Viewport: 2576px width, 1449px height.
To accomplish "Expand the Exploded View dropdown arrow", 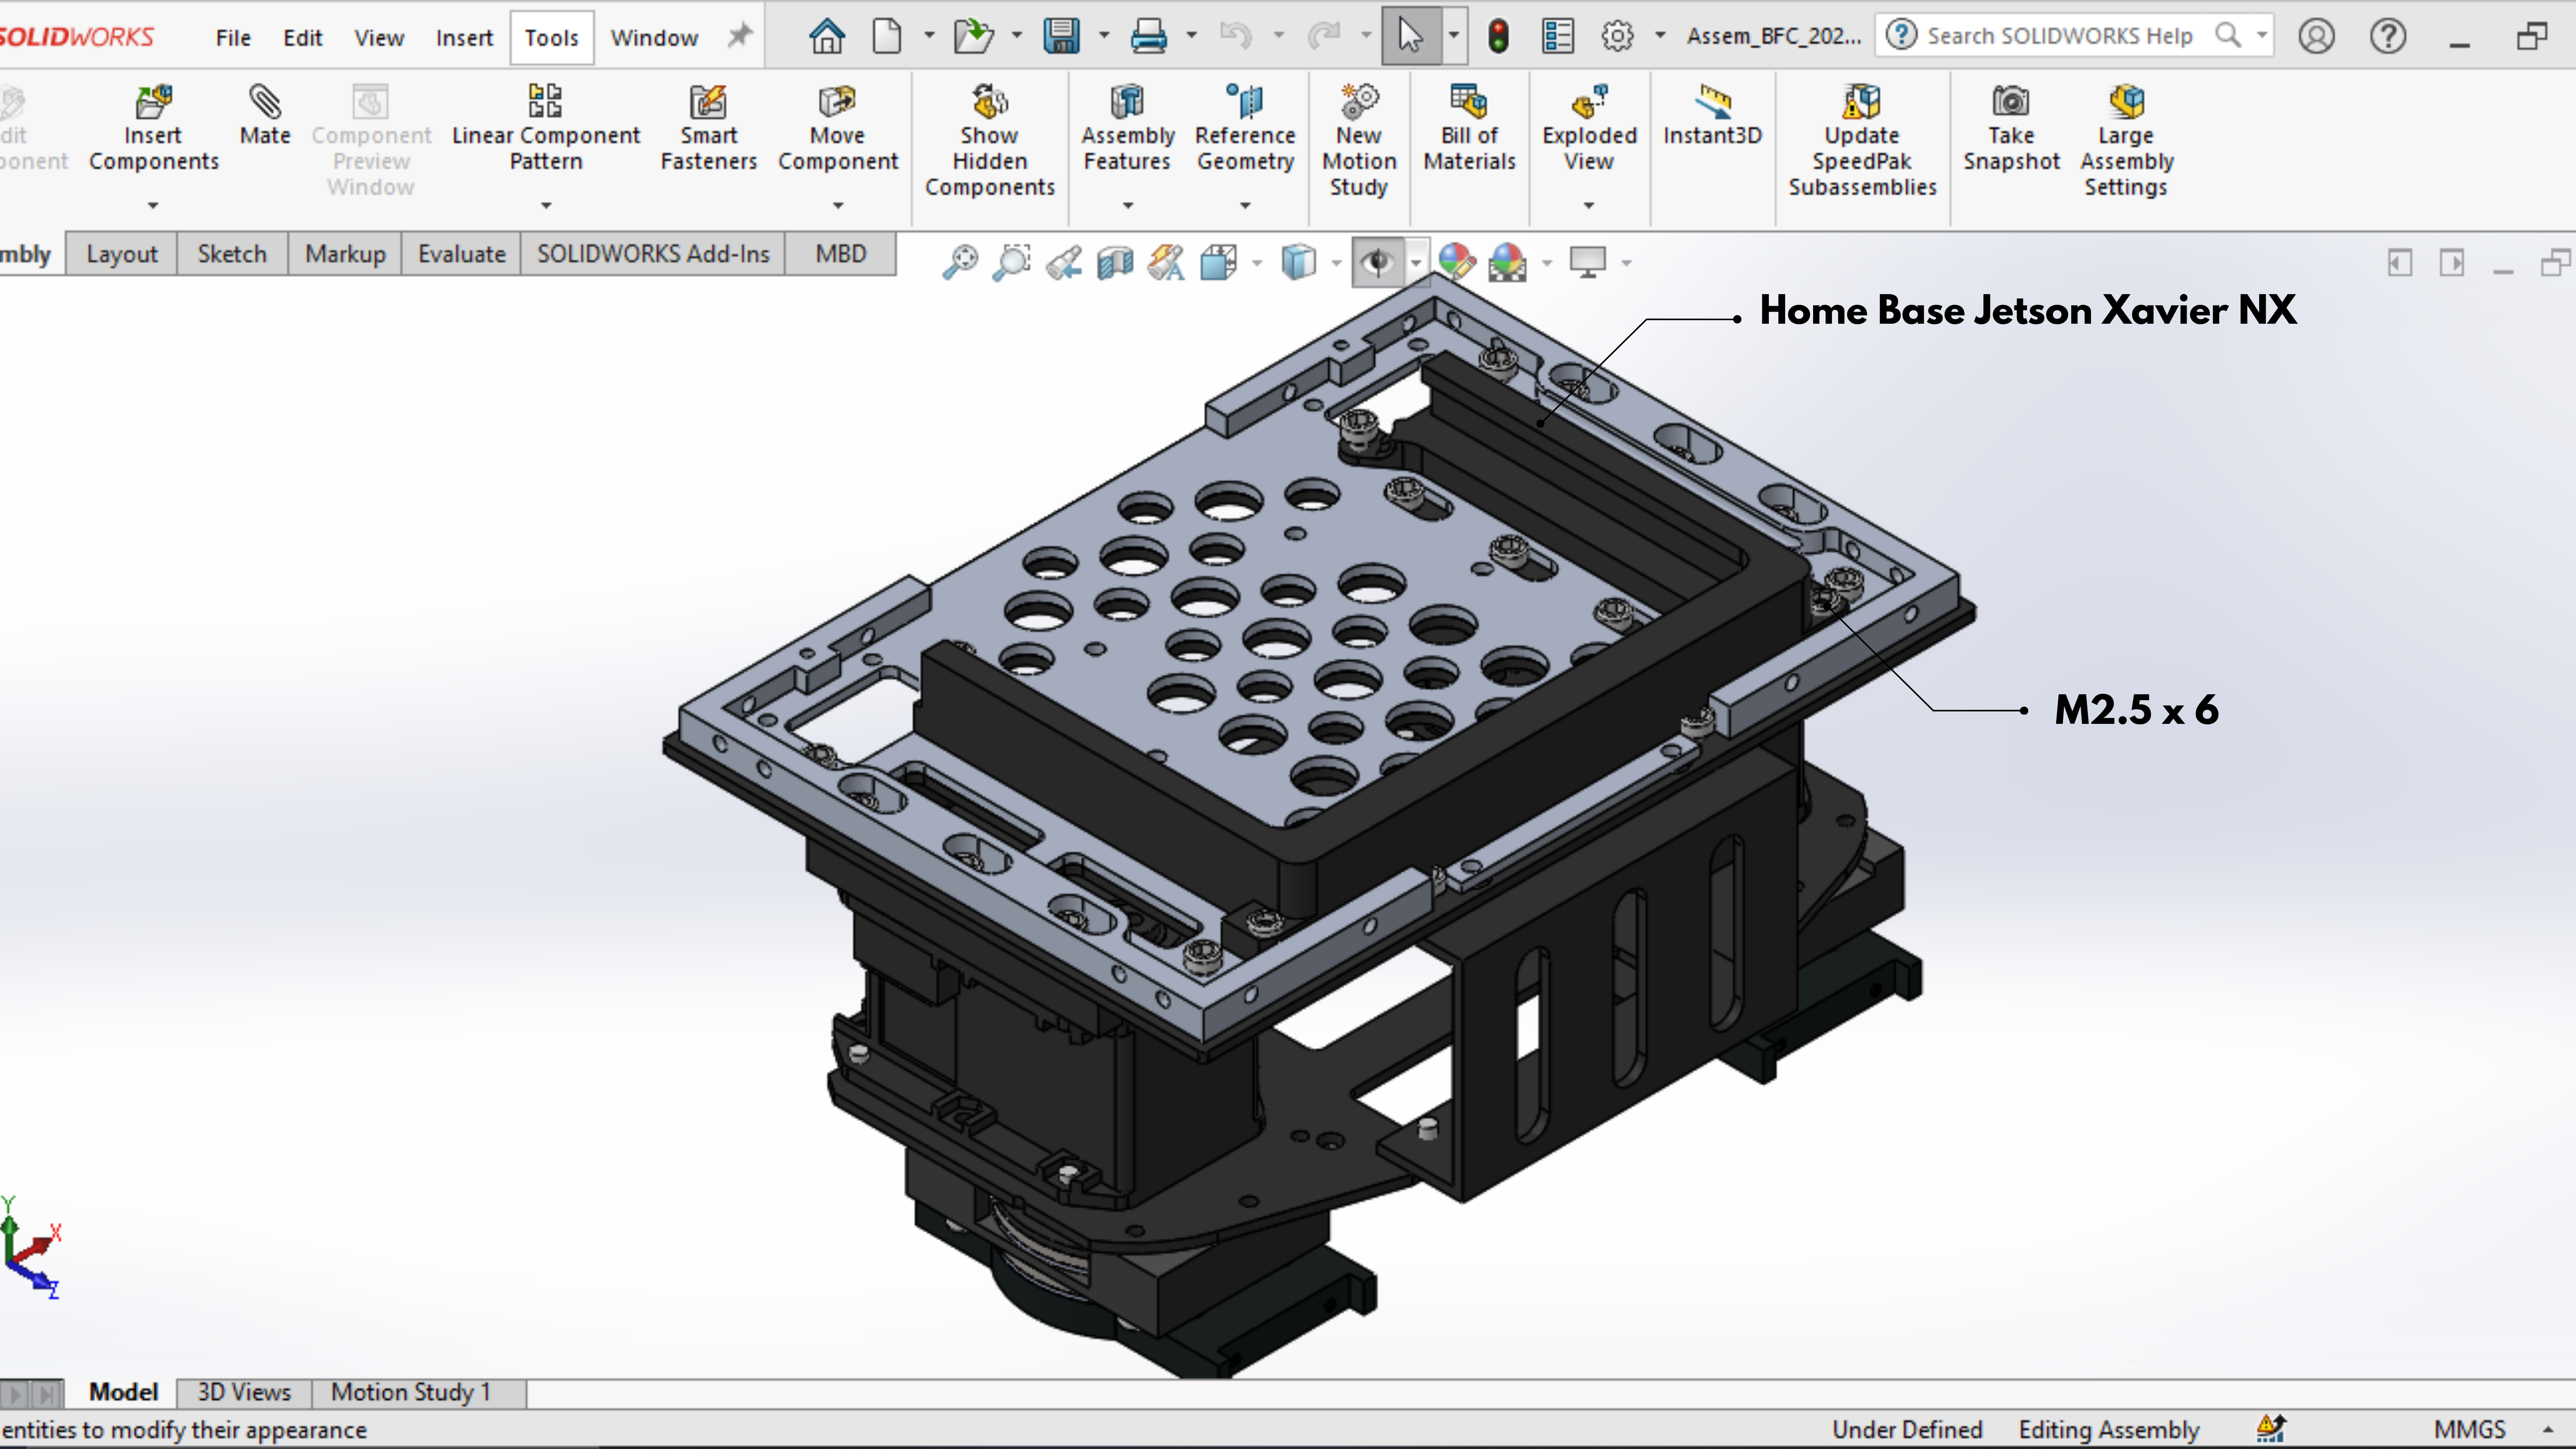I will coord(1589,206).
